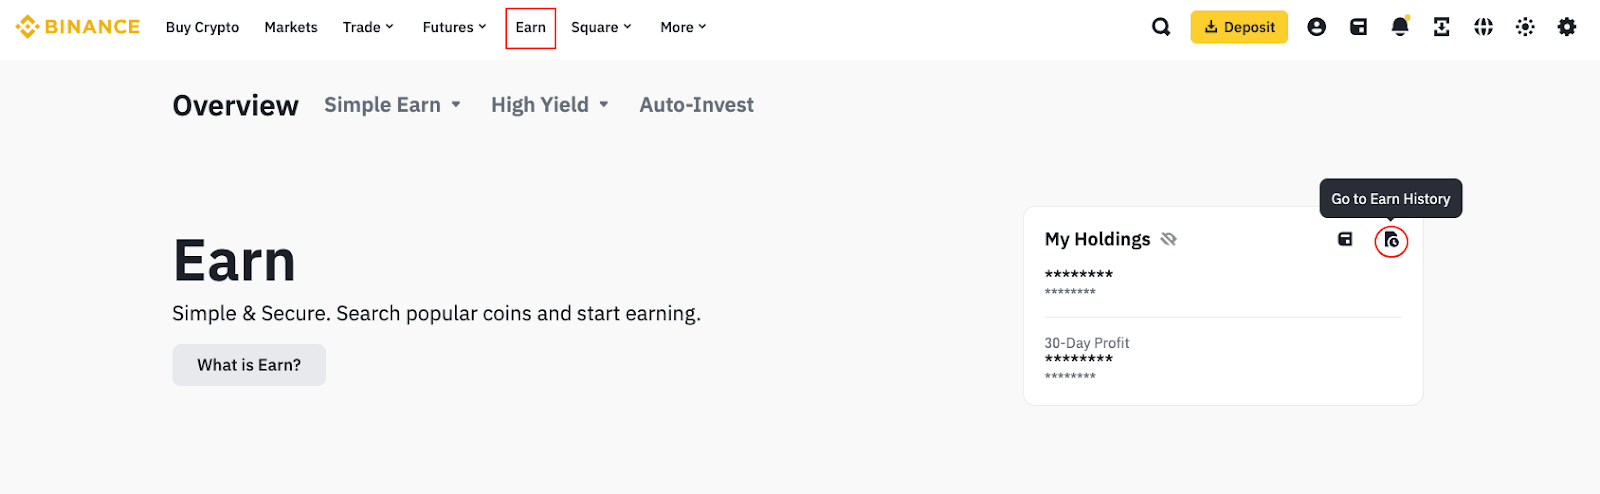The width and height of the screenshot is (1600, 494).
Task: Expand the Simple Earn dropdown
Action: [x=392, y=105]
